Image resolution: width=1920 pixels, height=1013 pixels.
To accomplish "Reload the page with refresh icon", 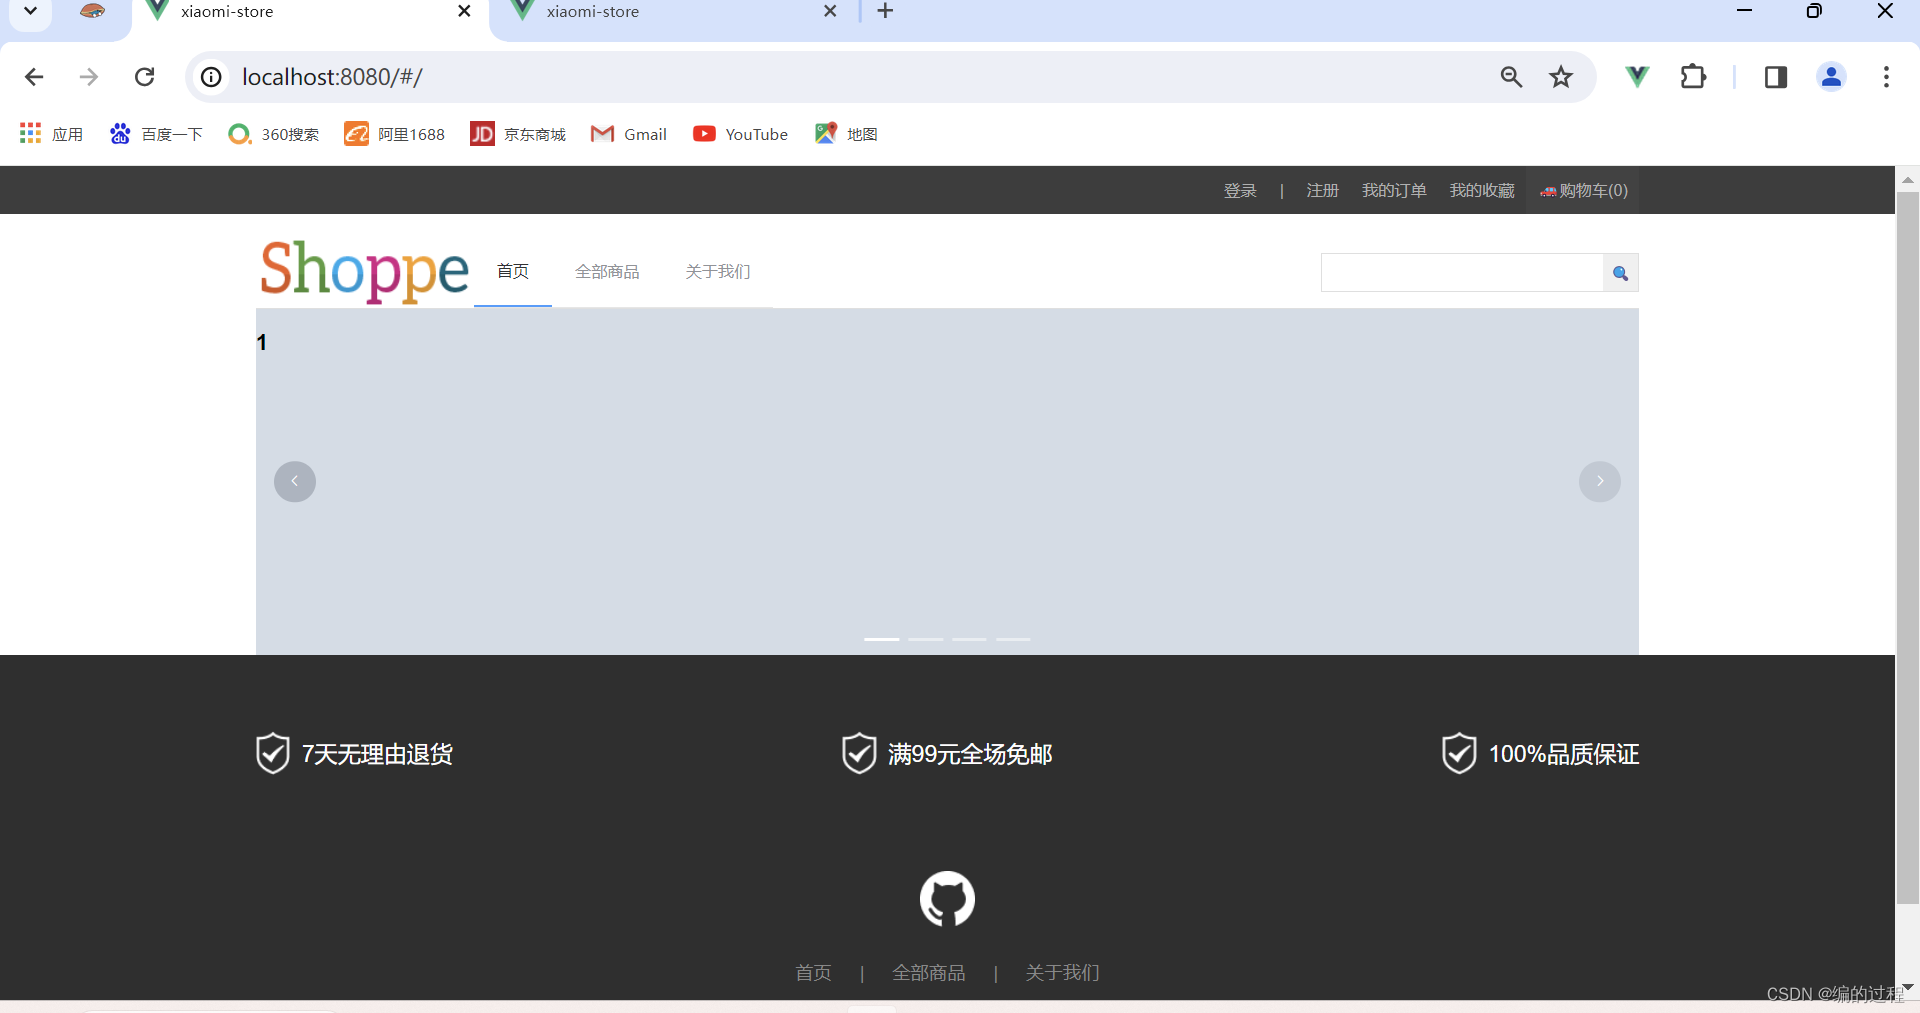I will coord(145,77).
